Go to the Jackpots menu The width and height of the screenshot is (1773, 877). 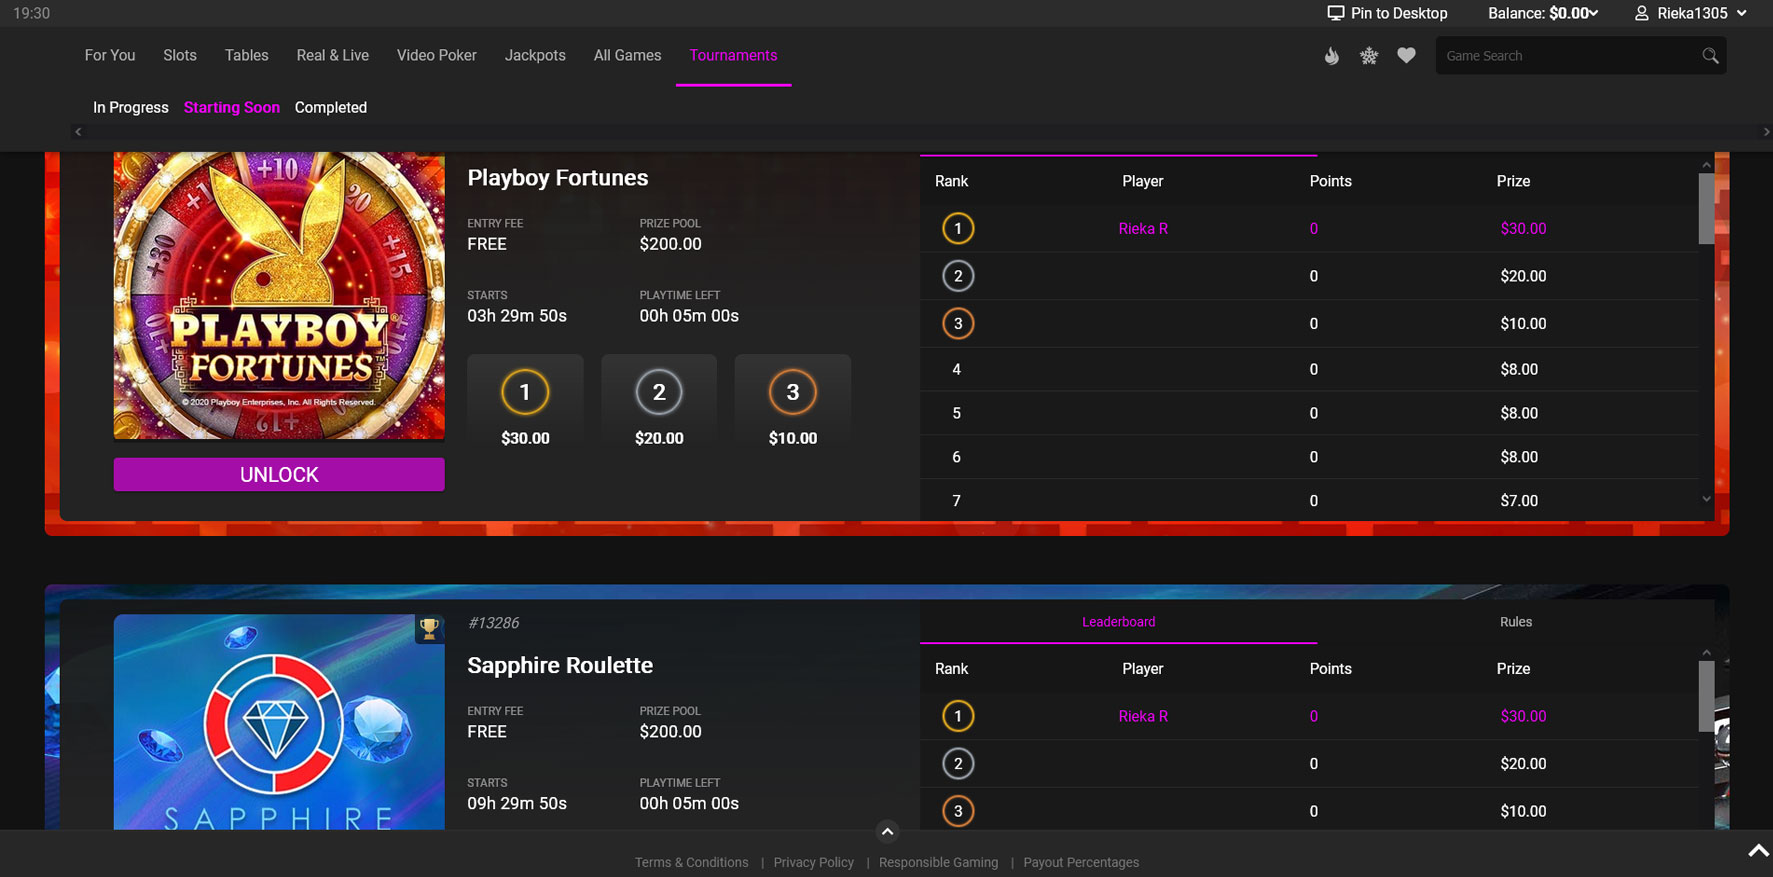535,56
